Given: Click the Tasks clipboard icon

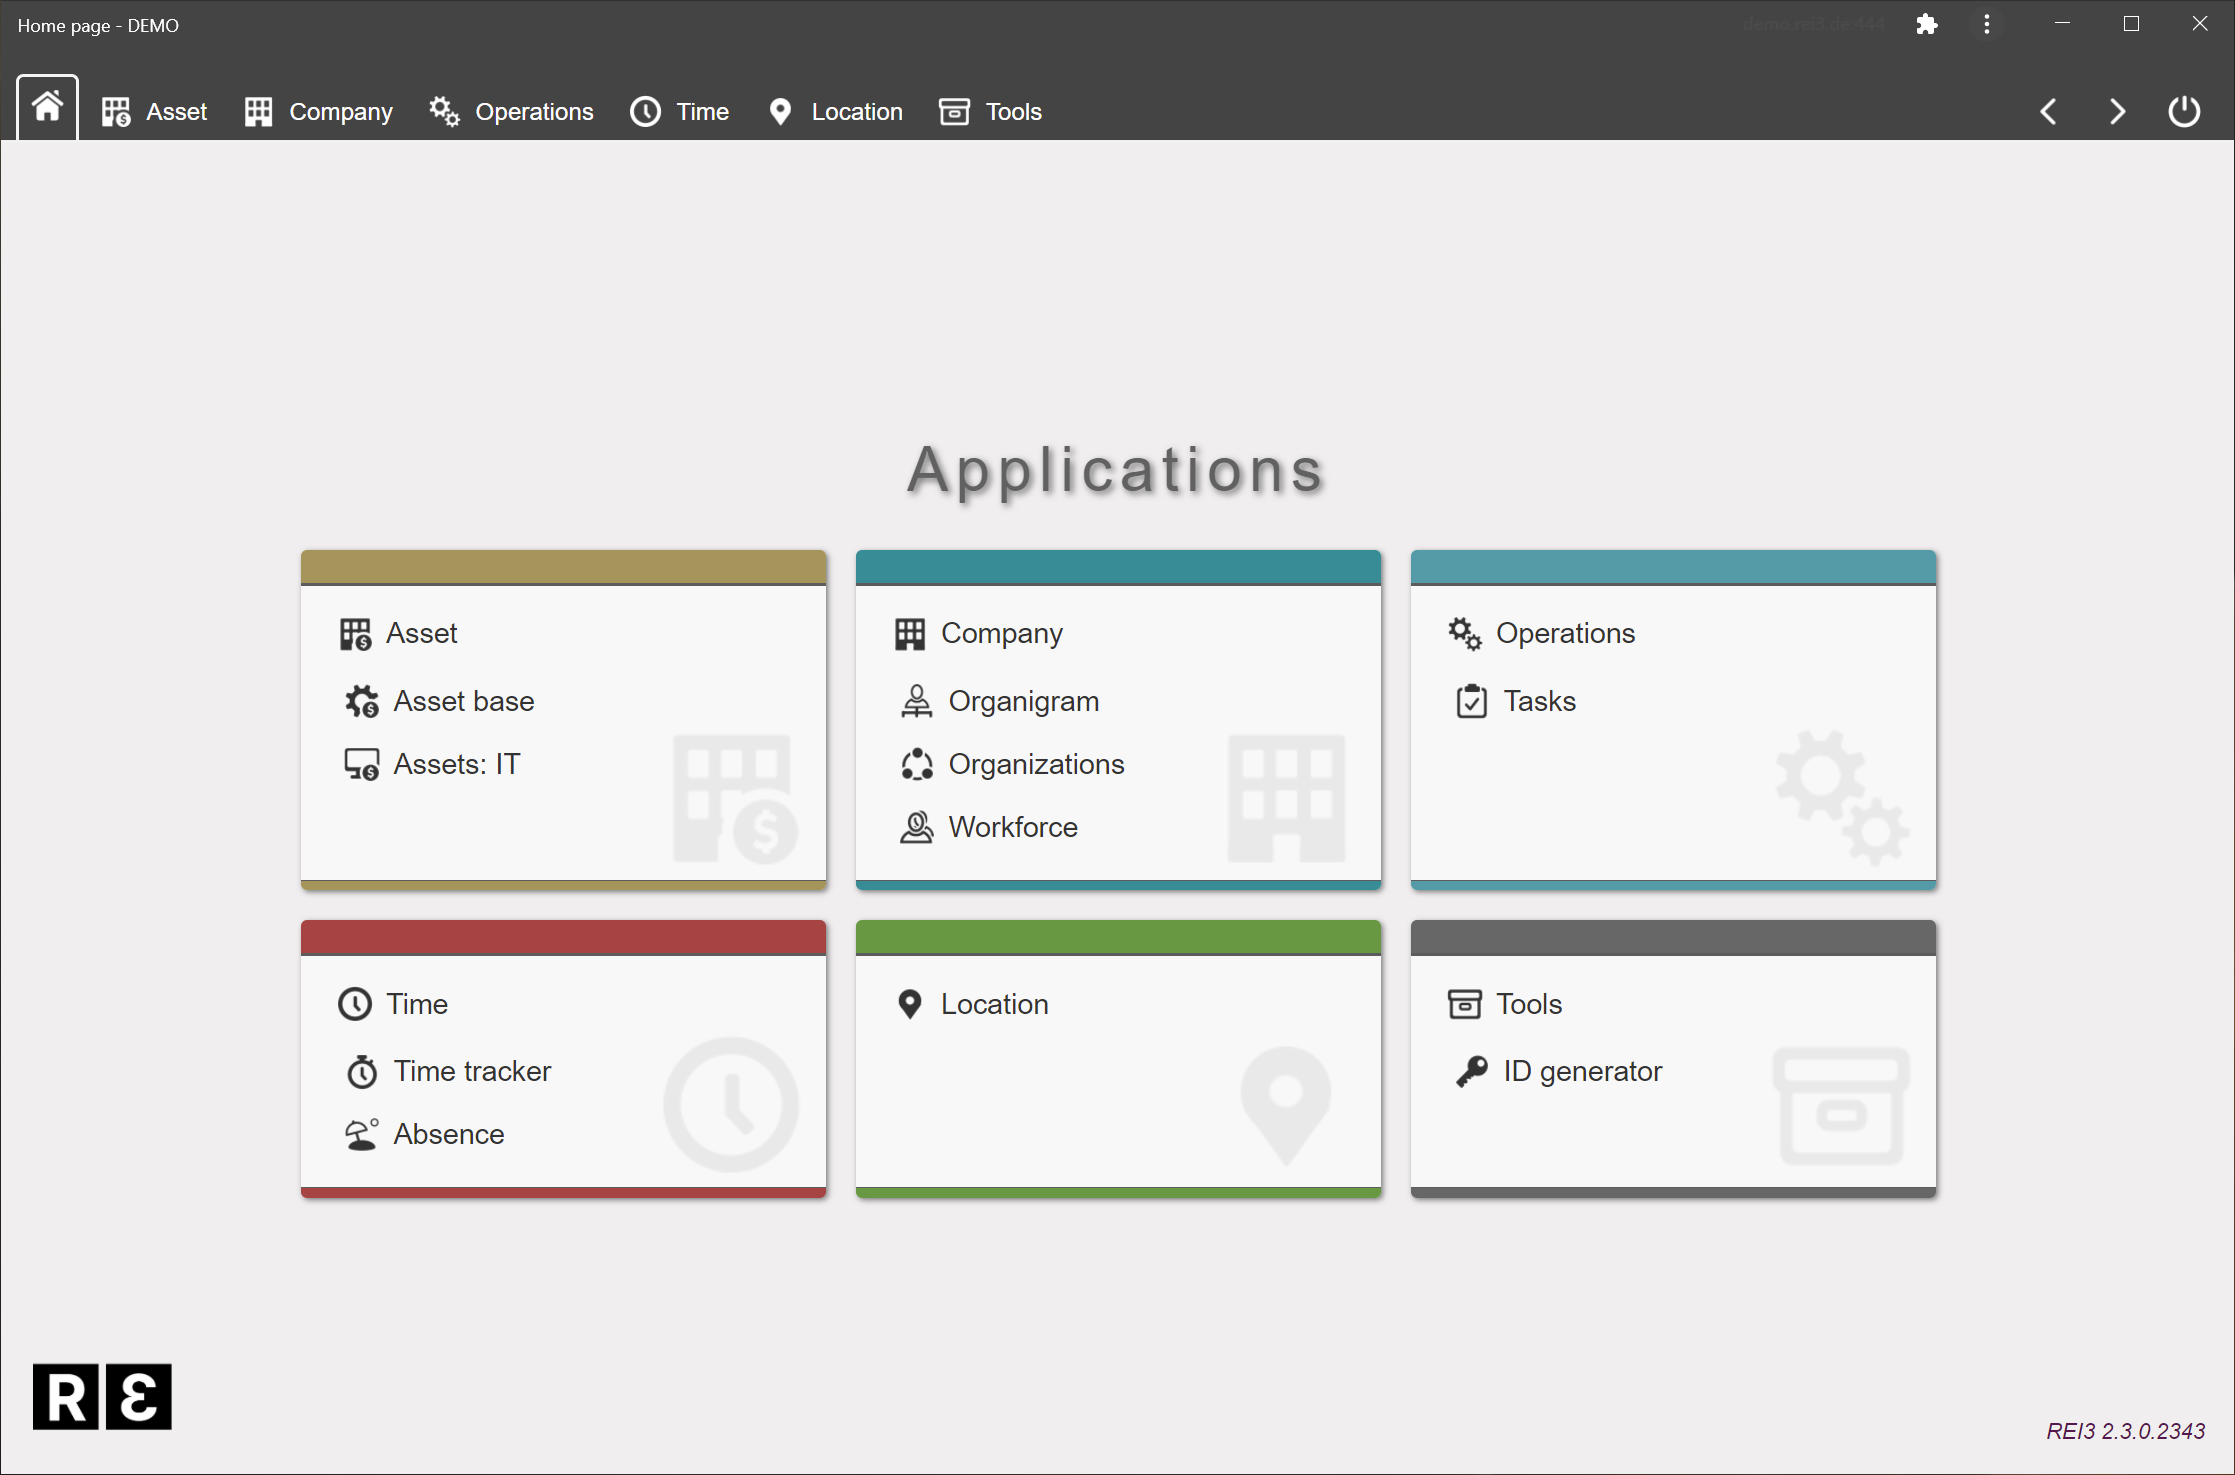Looking at the screenshot, I should pos(1471,702).
